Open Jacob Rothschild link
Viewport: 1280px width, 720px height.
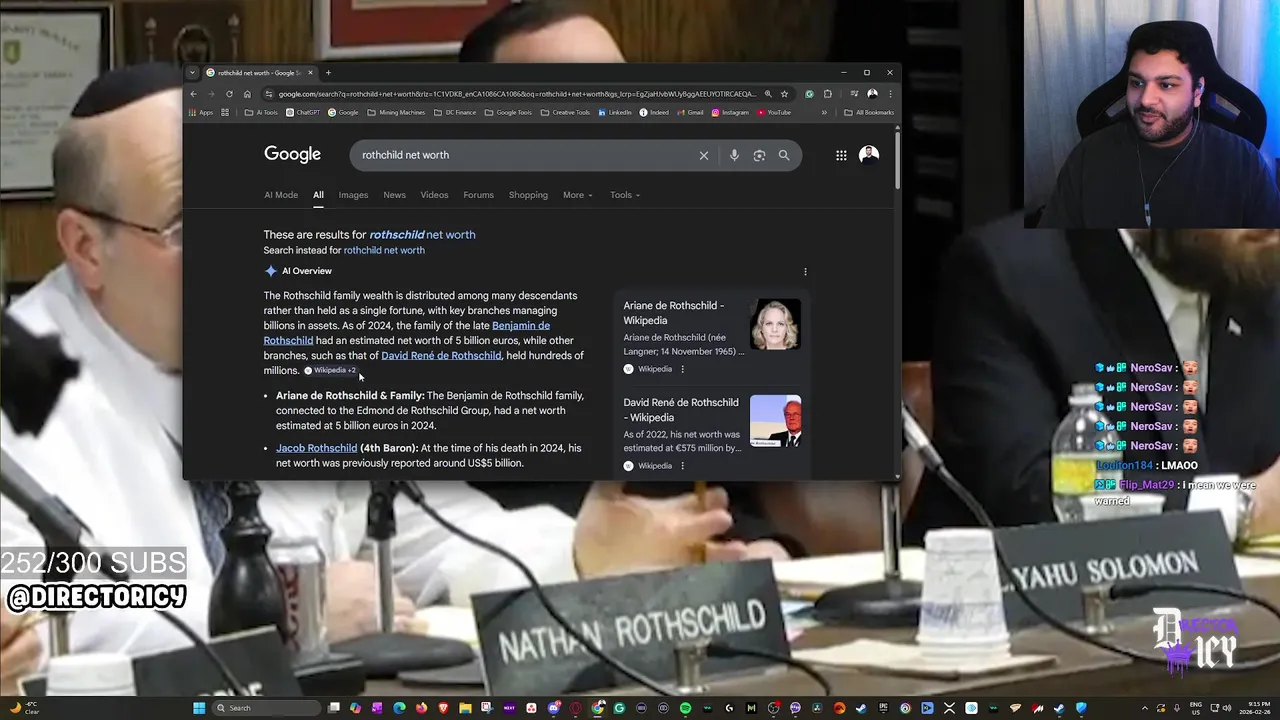tap(316, 448)
